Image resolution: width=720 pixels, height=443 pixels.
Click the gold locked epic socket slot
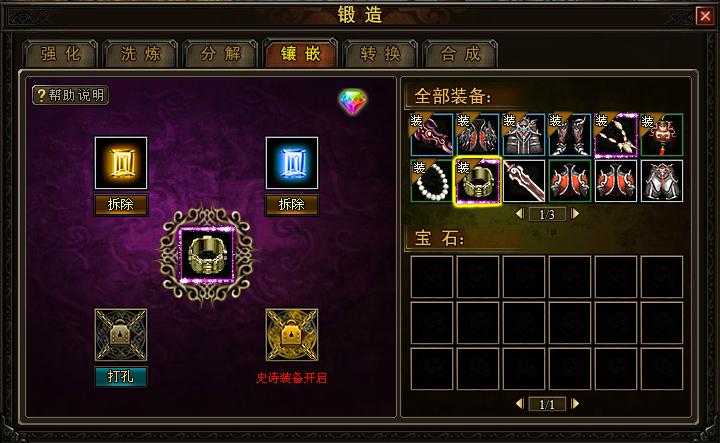pyautogui.click(x=292, y=335)
